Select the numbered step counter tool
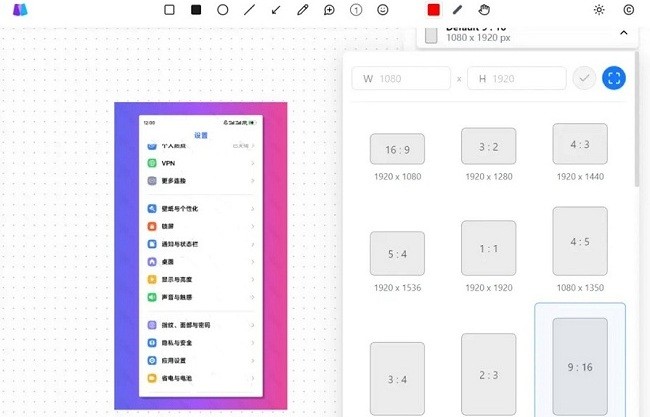Viewport: 650px width, 417px height. tap(356, 10)
